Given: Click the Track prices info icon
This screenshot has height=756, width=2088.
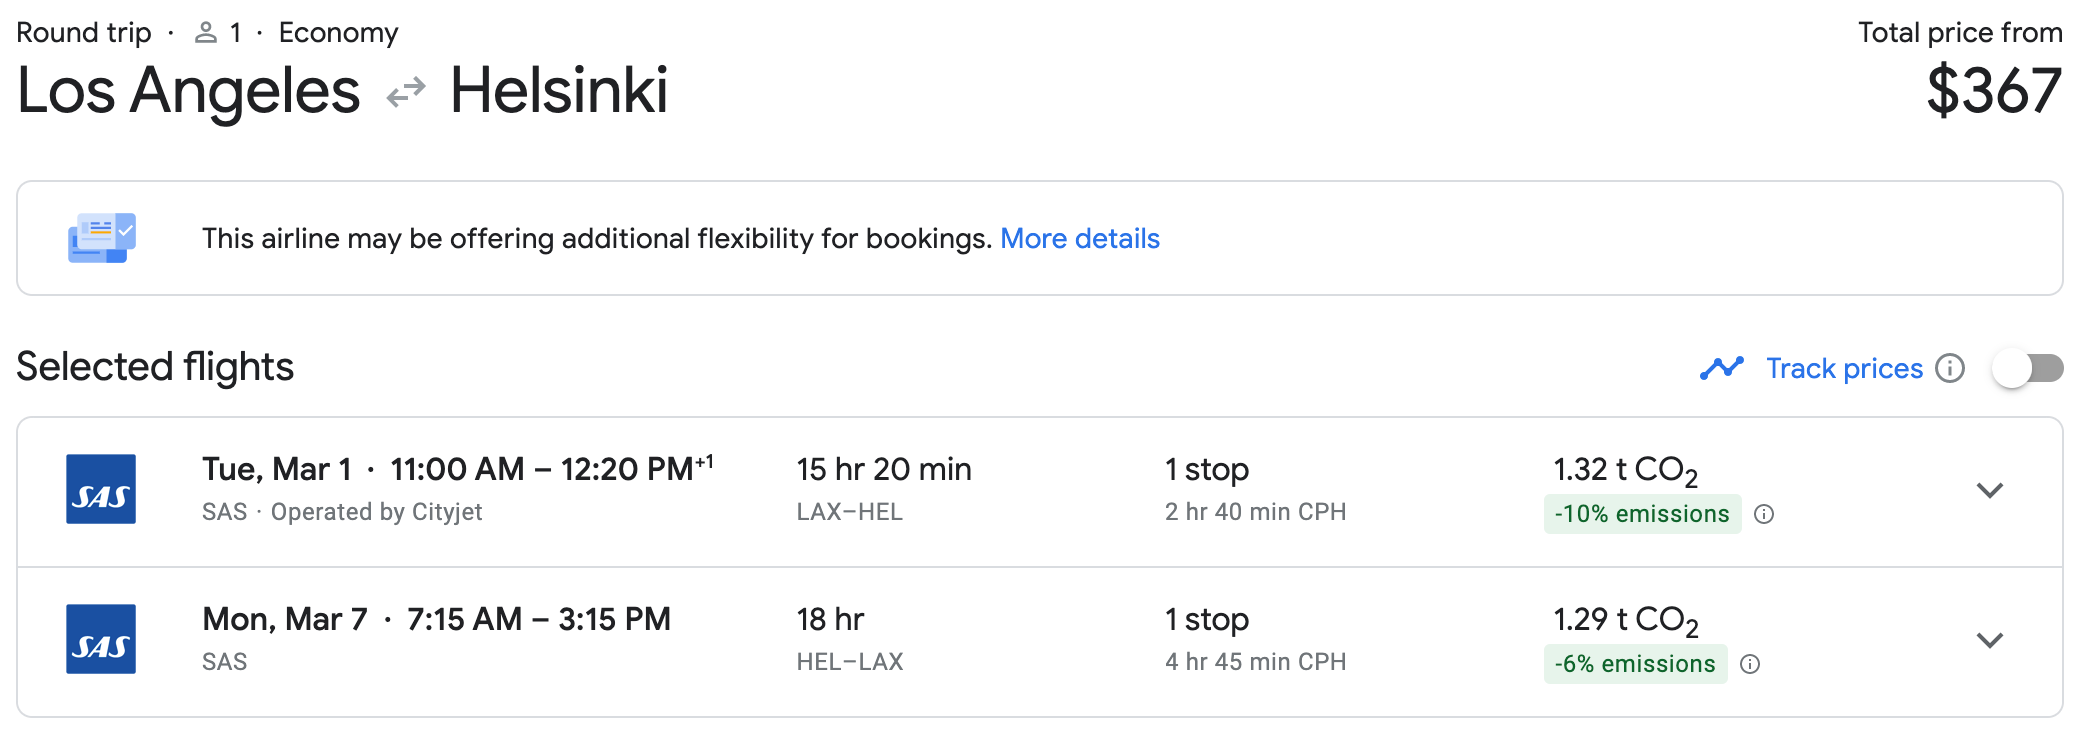Looking at the screenshot, I should click(x=1950, y=368).
